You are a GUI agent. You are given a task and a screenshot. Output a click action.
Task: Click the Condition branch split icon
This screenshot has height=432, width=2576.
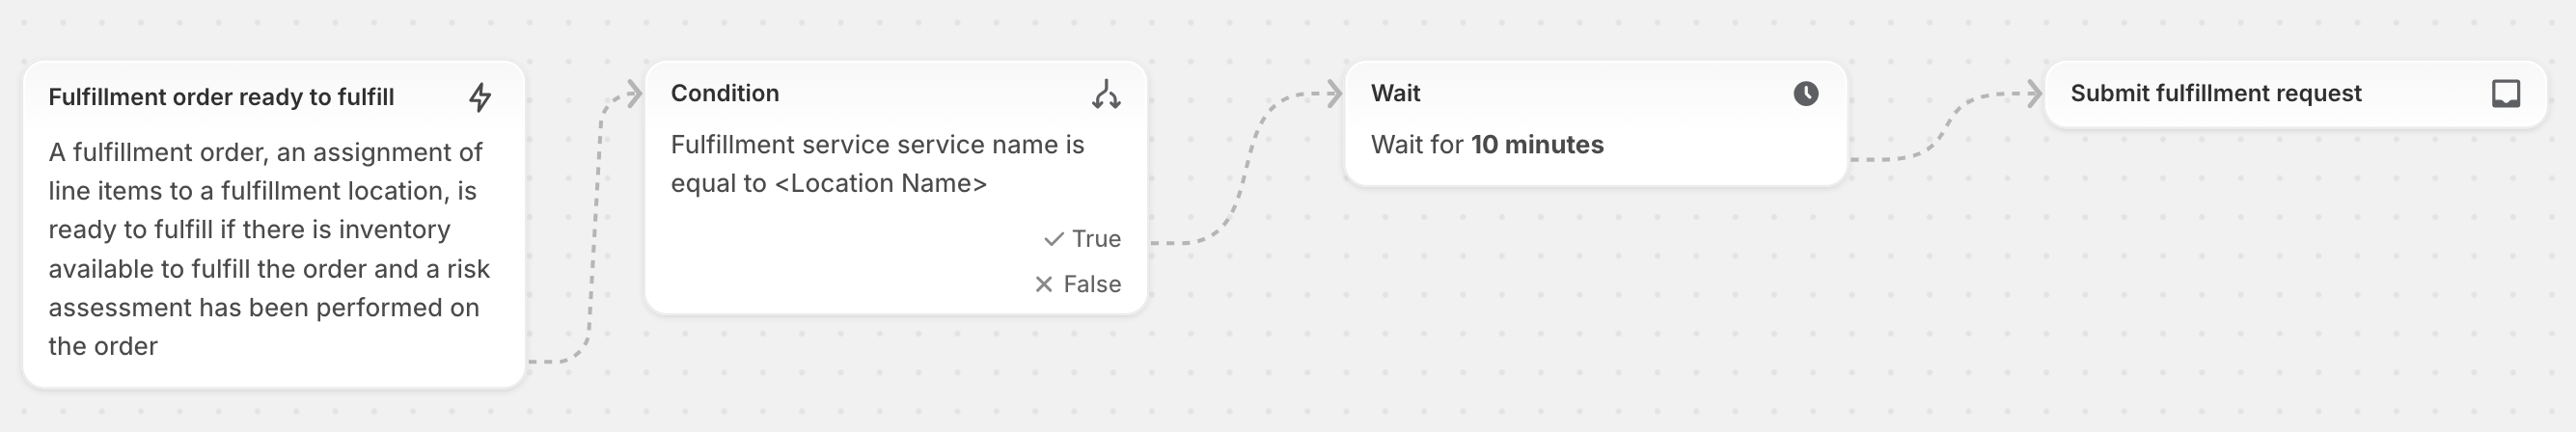(x=1106, y=94)
